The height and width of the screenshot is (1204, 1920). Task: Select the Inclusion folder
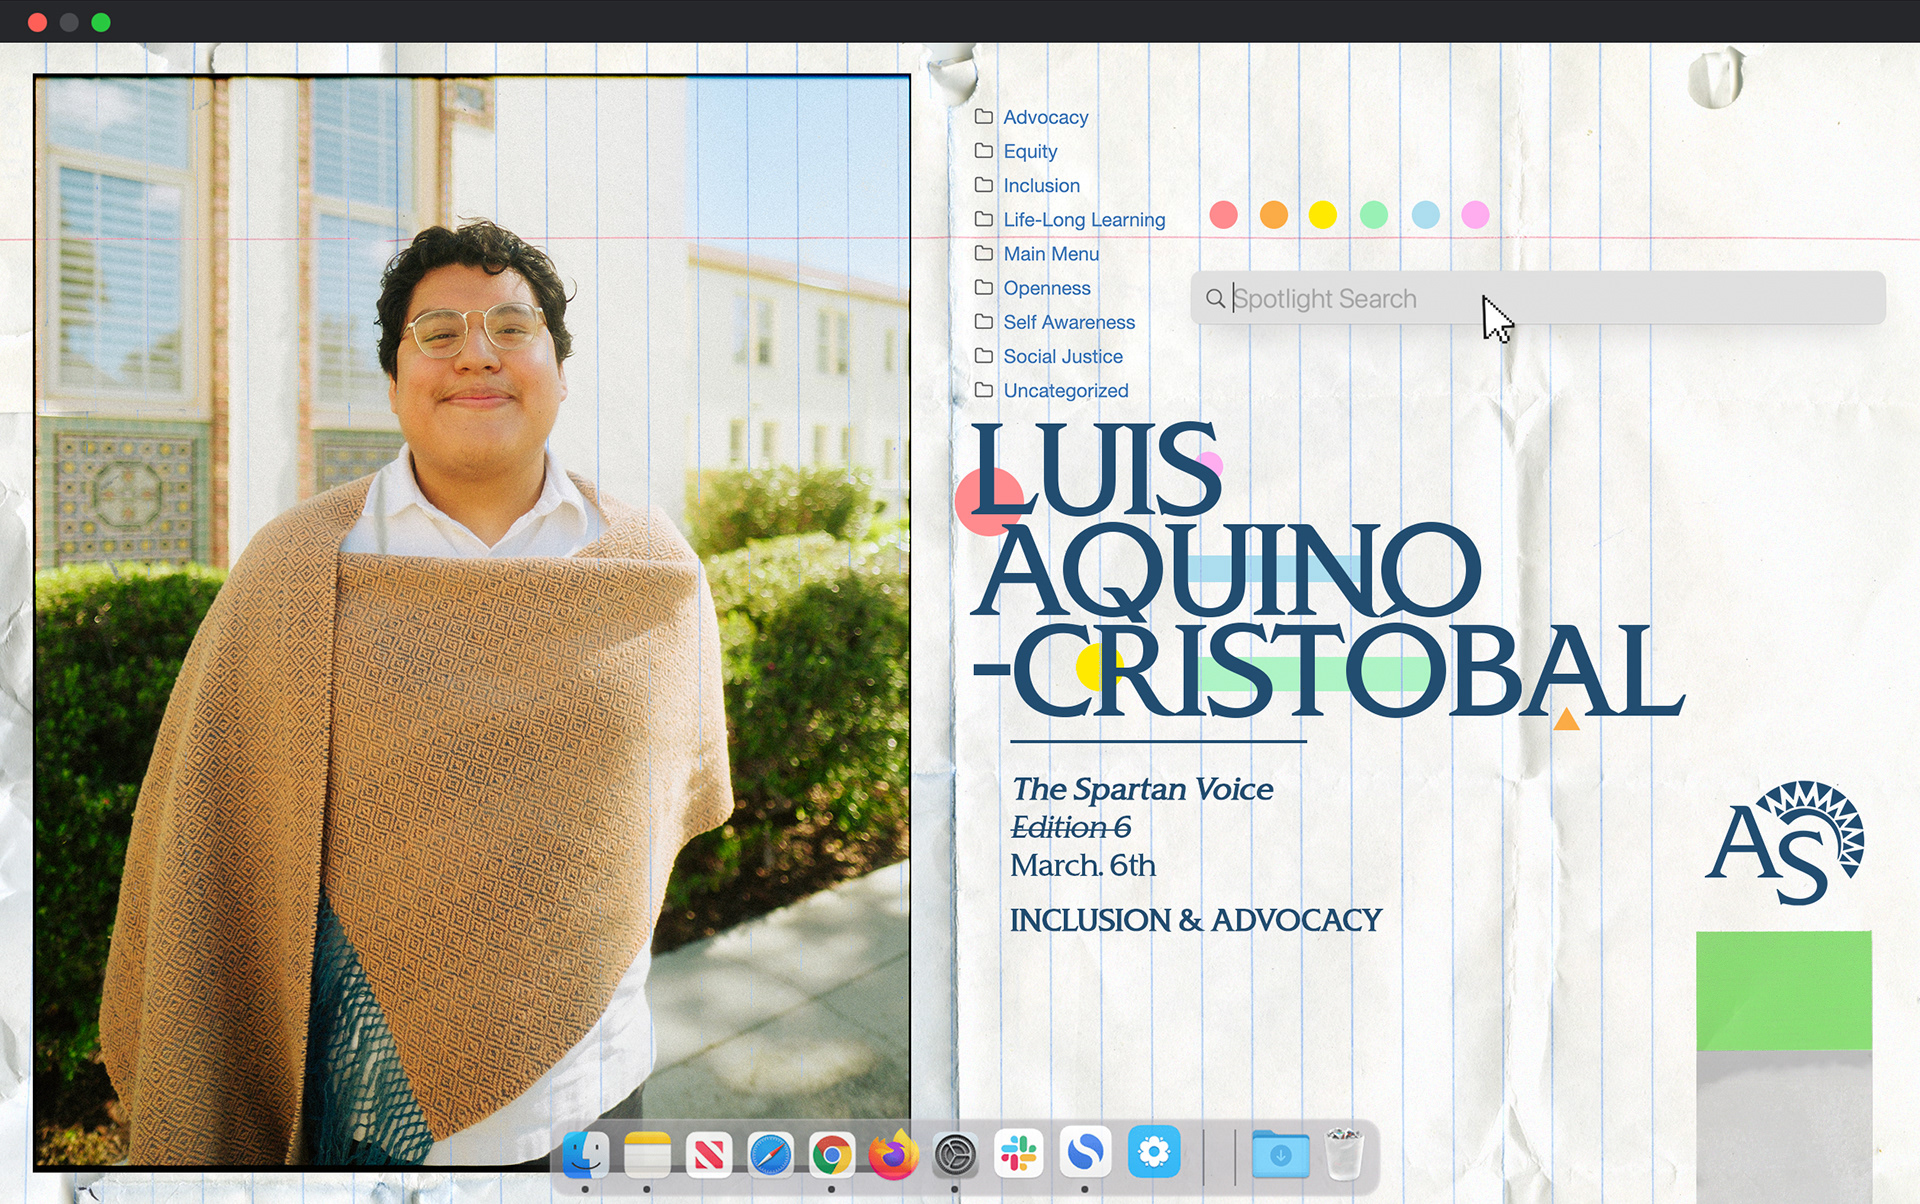[1041, 185]
